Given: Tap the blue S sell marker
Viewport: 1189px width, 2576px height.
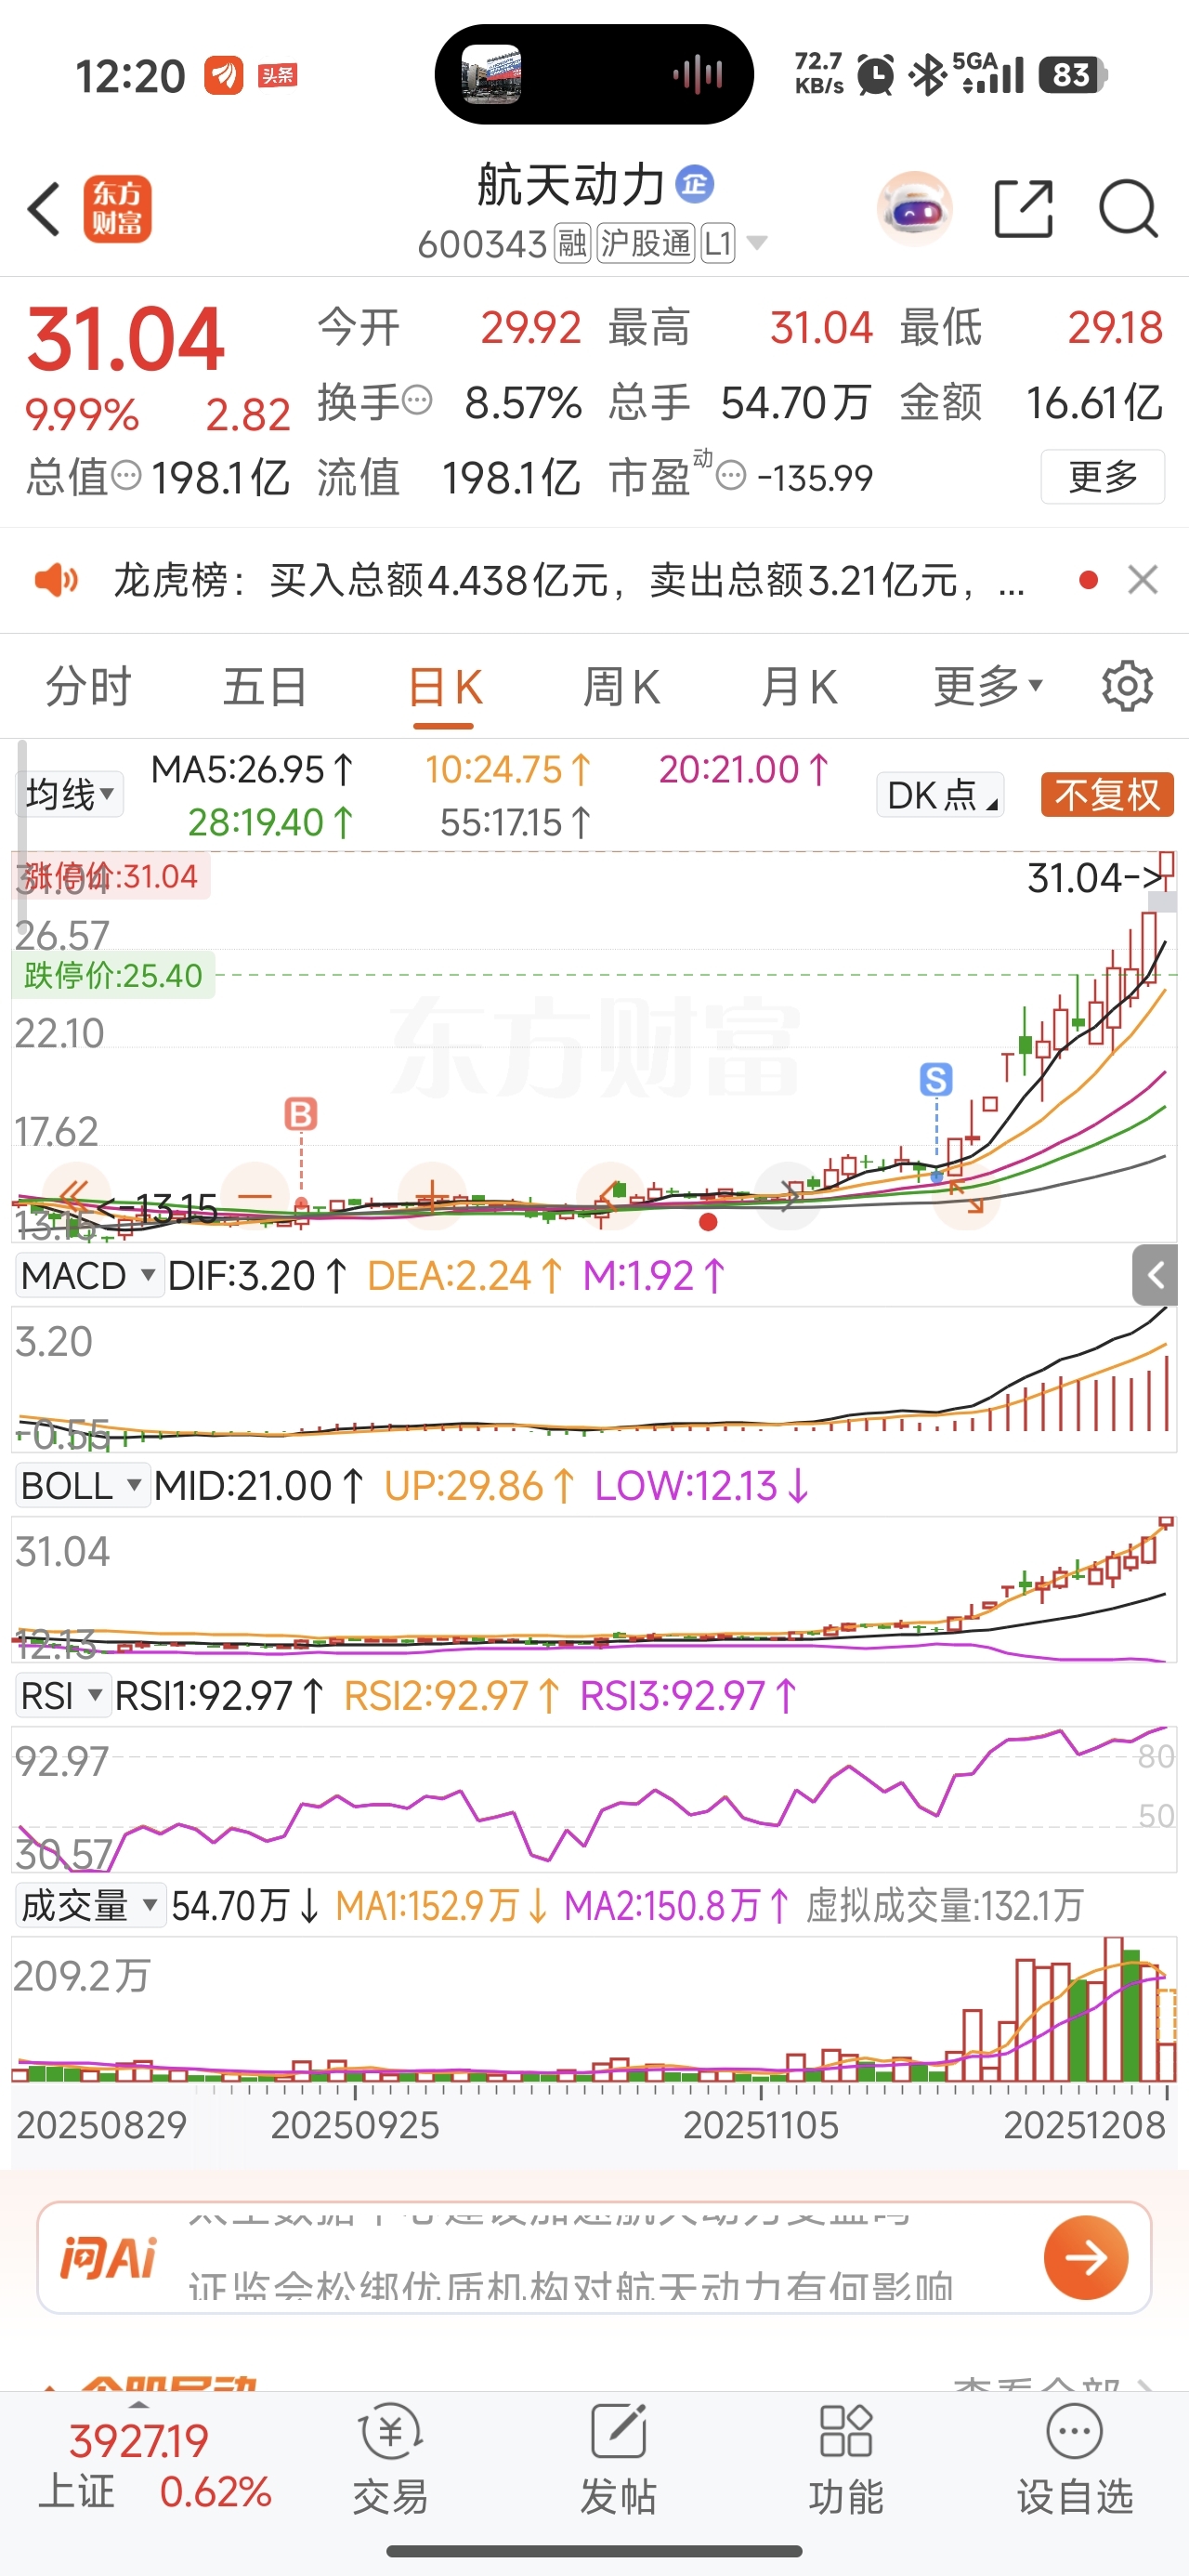Looking at the screenshot, I should pyautogui.click(x=936, y=1080).
